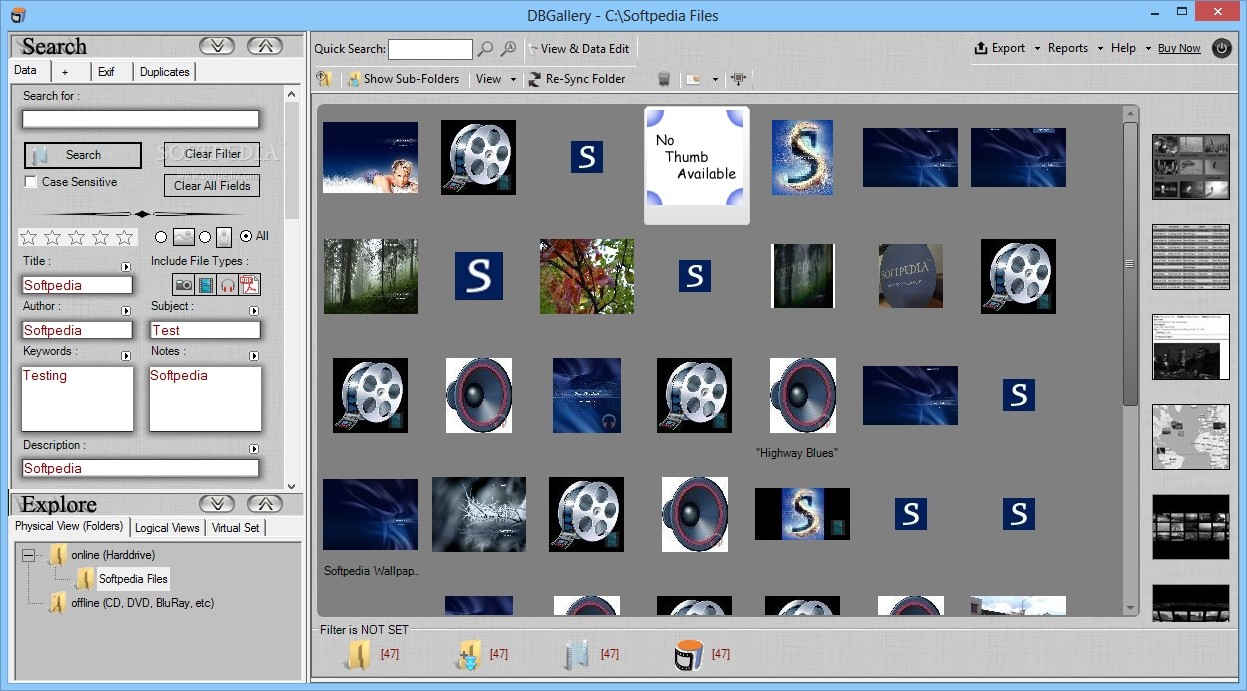Click the Export upload icon
The height and width of the screenshot is (691, 1247).
pyautogui.click(x=981, y=48)
